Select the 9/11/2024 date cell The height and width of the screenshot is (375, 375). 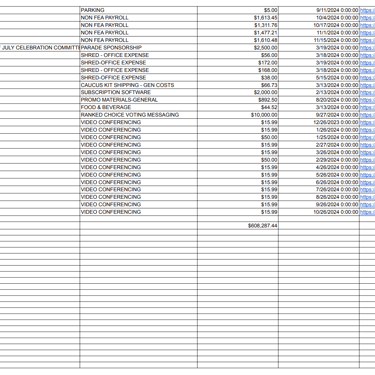pyautogui.click(x=319, y=10)
